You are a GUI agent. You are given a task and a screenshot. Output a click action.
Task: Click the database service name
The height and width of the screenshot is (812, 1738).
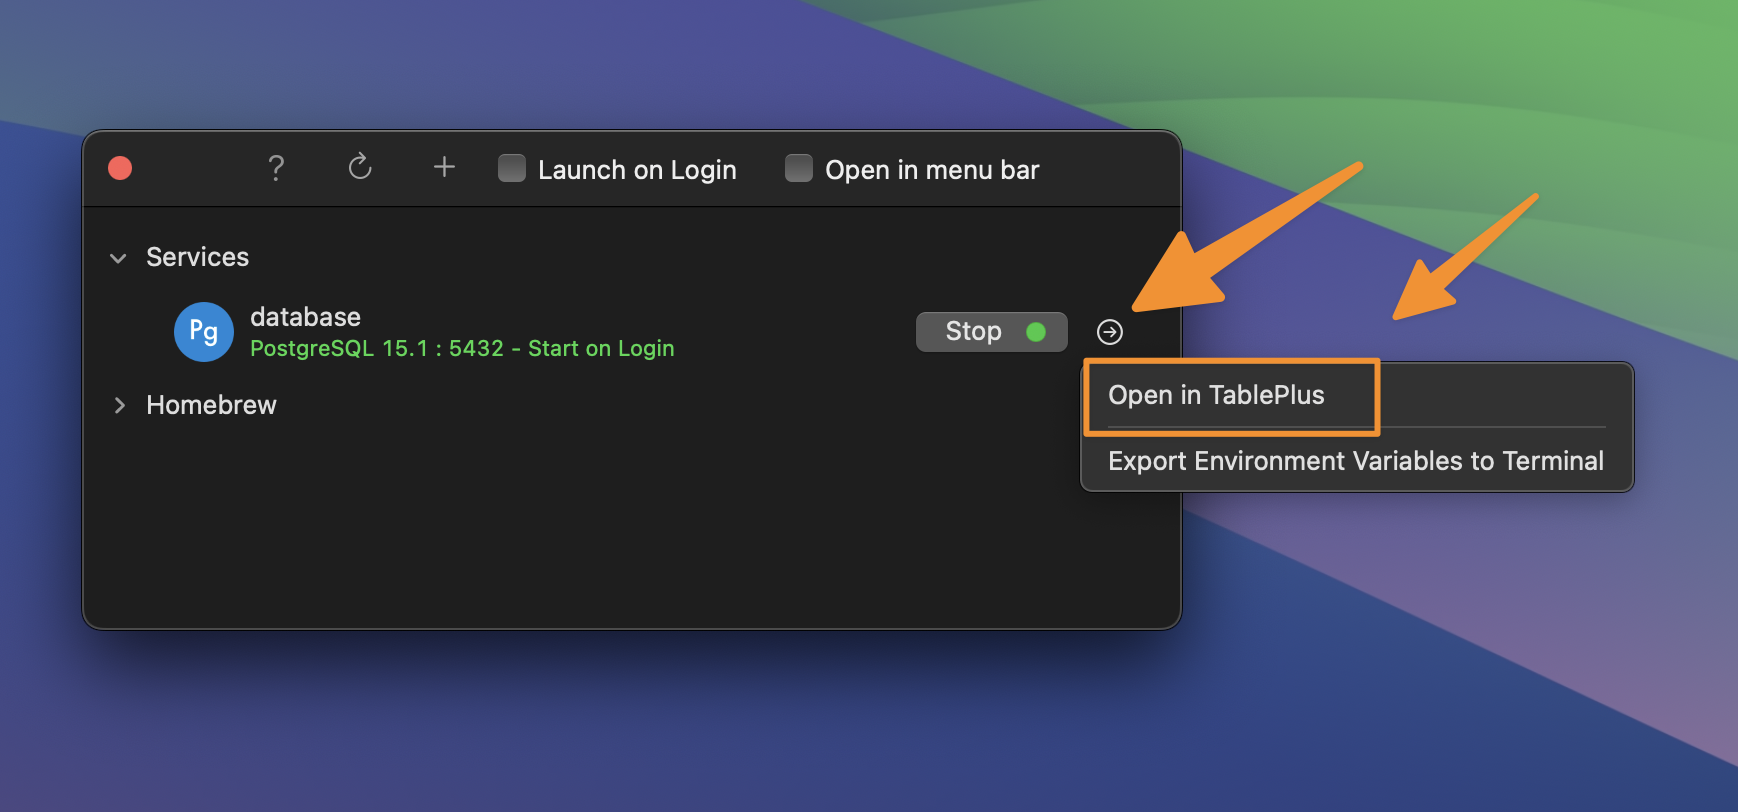[305, 317]
